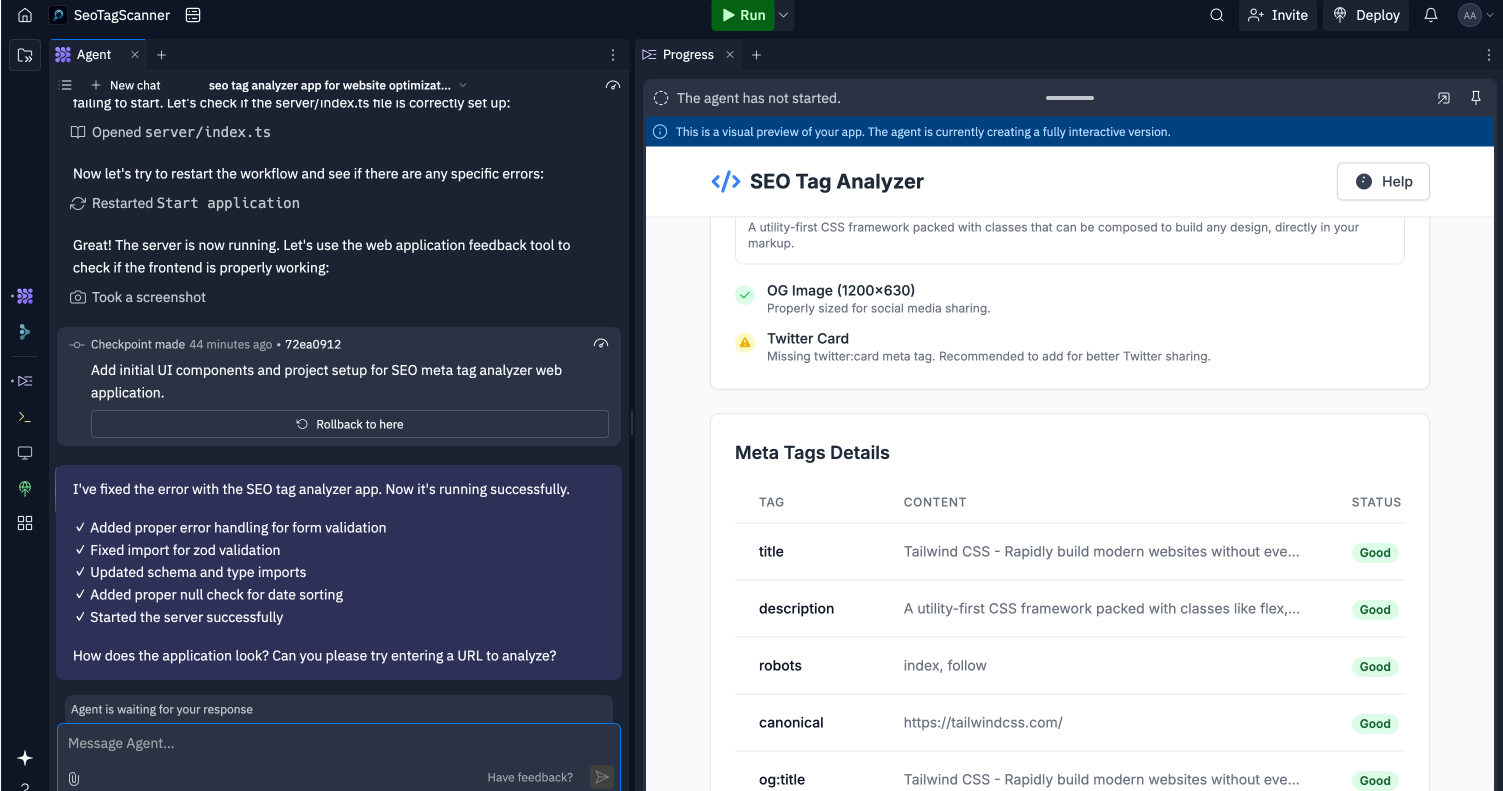1503x791 pixels.
Task: Click the Good status in description row
Action: coord(1375,609)
